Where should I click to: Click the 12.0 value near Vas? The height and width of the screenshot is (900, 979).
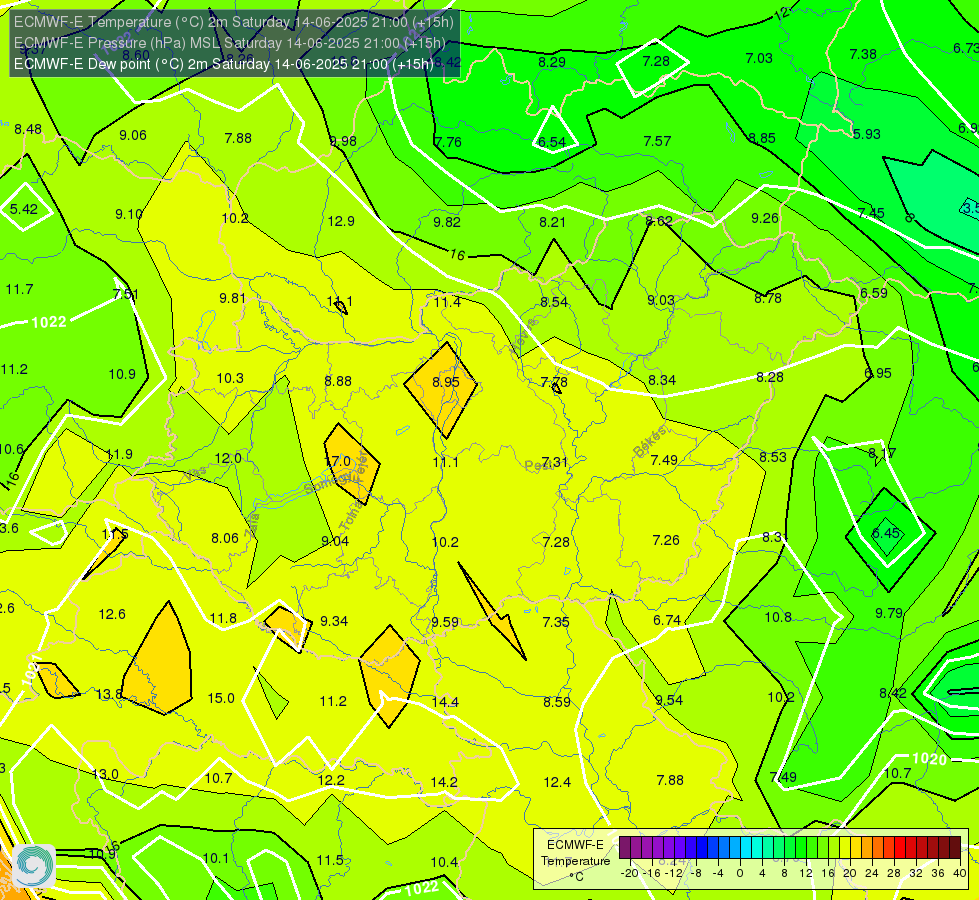point(228,458)
